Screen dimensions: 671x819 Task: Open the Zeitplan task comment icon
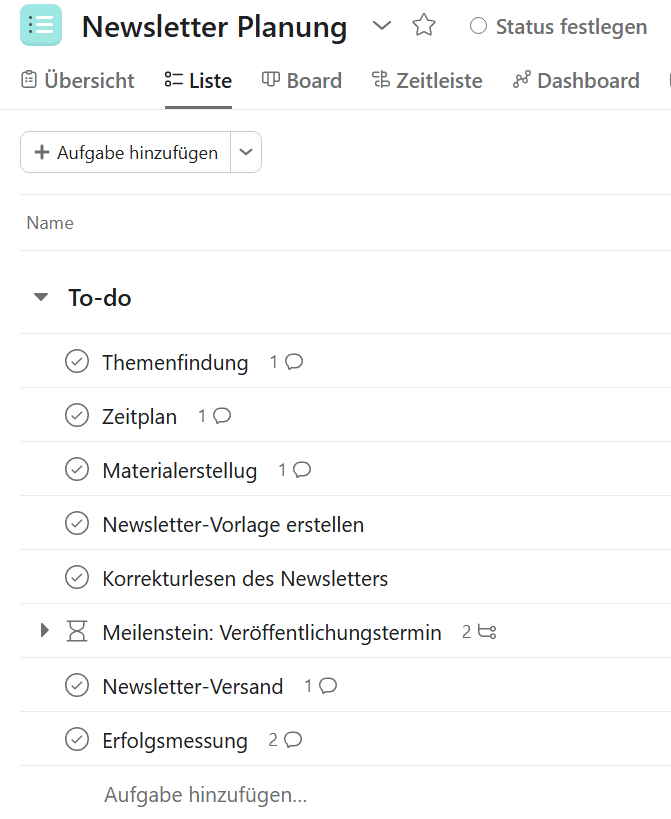tap(222, 416)
